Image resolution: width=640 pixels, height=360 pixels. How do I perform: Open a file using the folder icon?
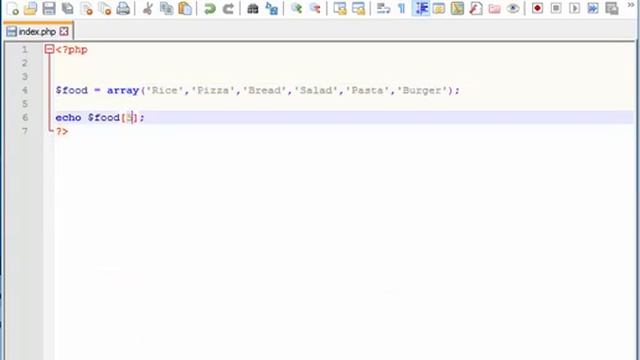(31, 8)
